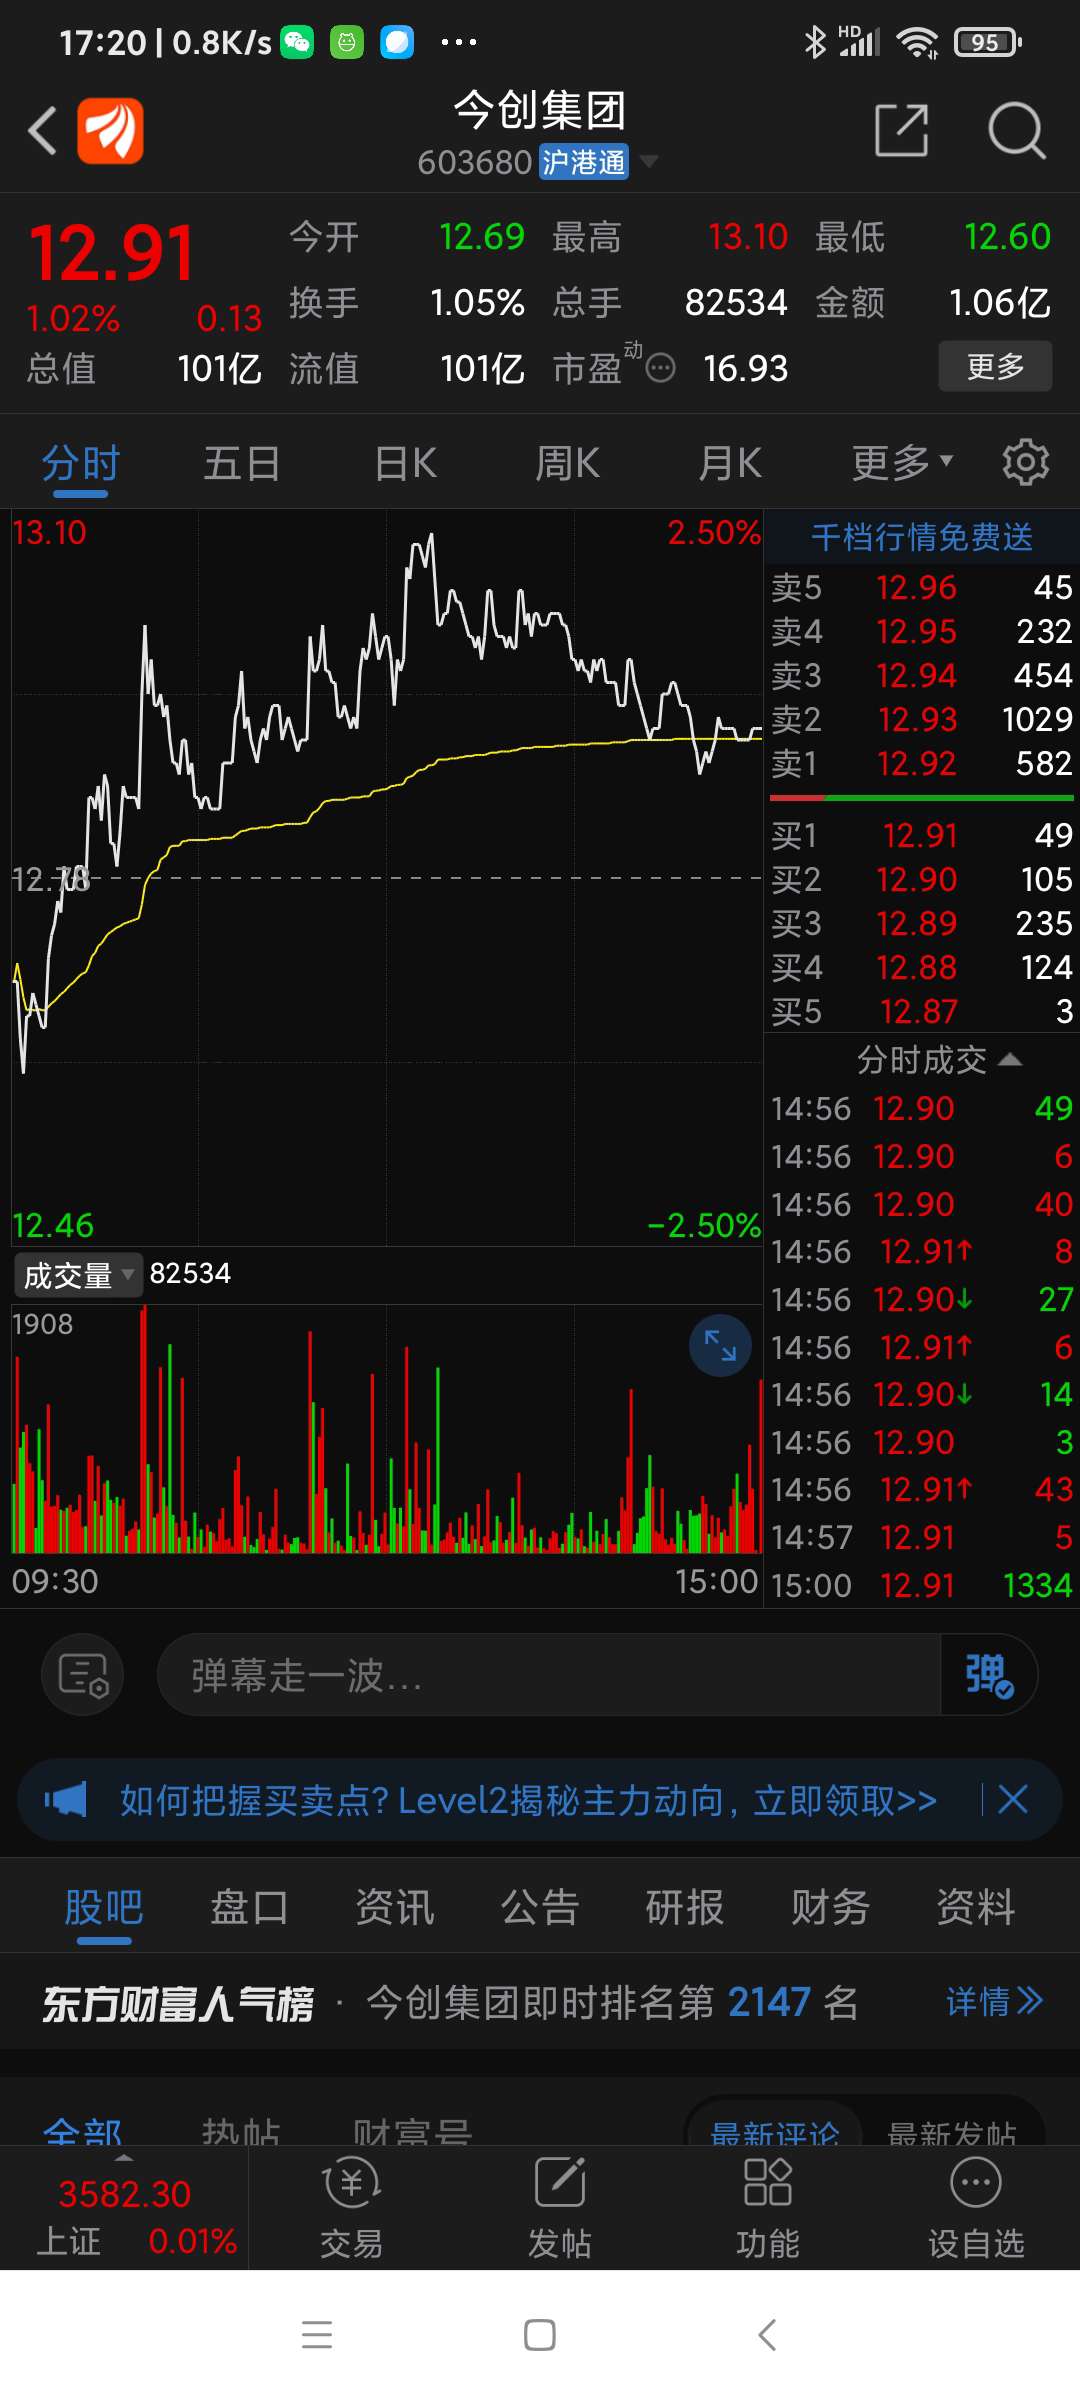Image resolution: width=1080 pixels, height=2400 pixels.
Task: Select the 买3 12.89 order row
Action: (922, 923)
